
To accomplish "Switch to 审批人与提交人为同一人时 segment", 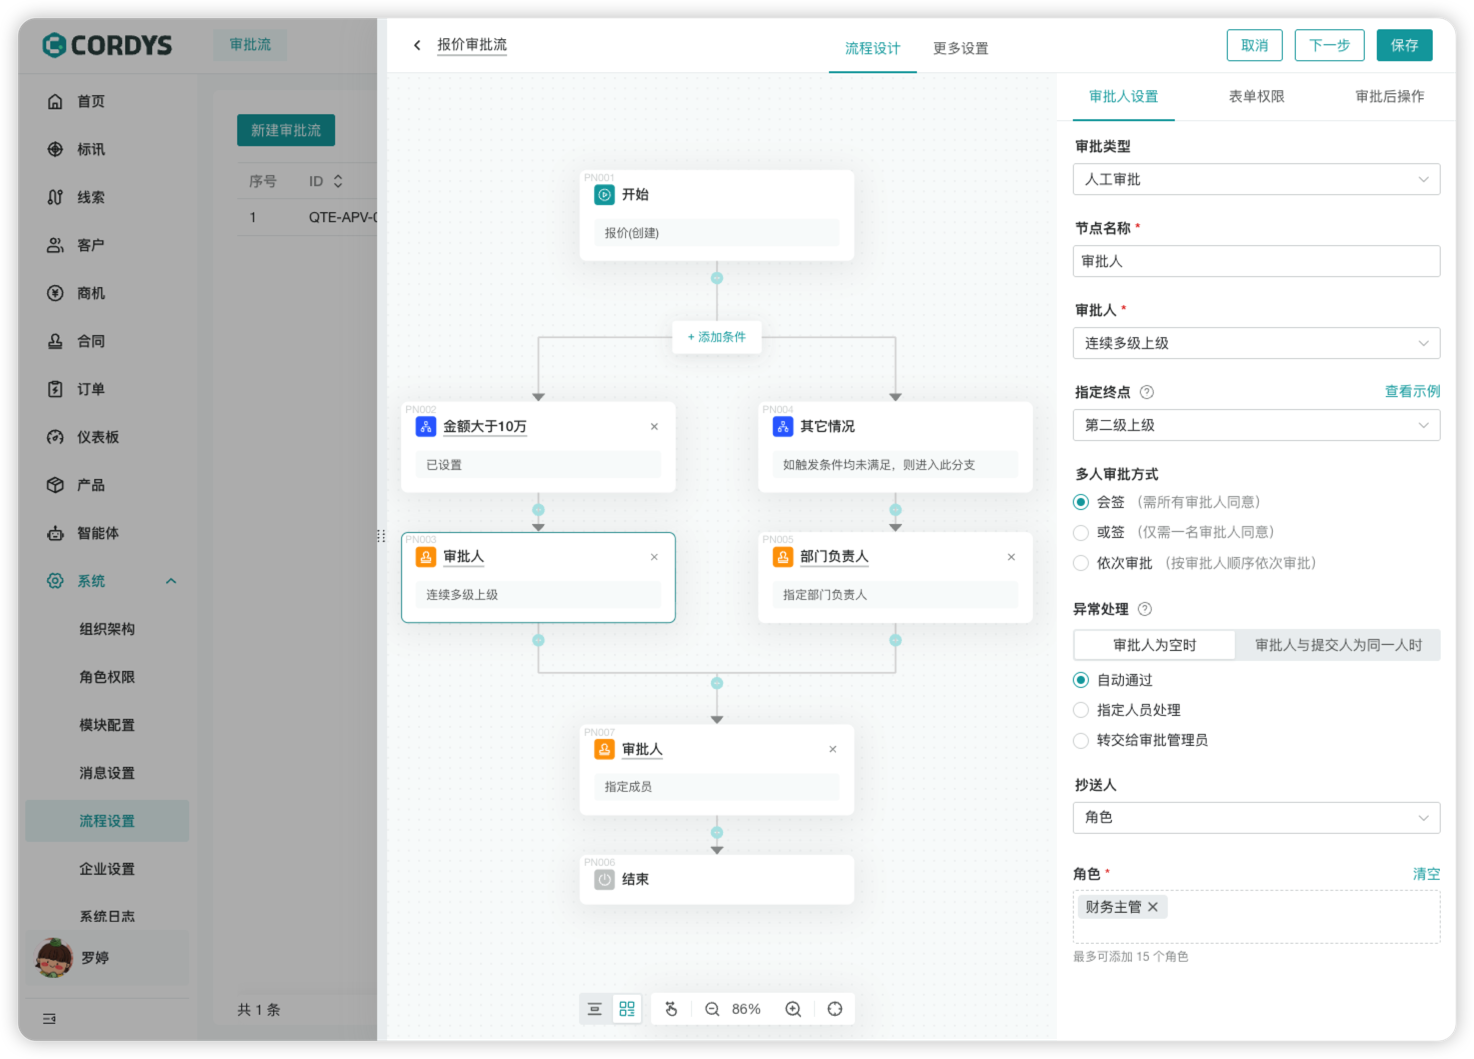I will pyautogui.click(x=1338, y=645).
